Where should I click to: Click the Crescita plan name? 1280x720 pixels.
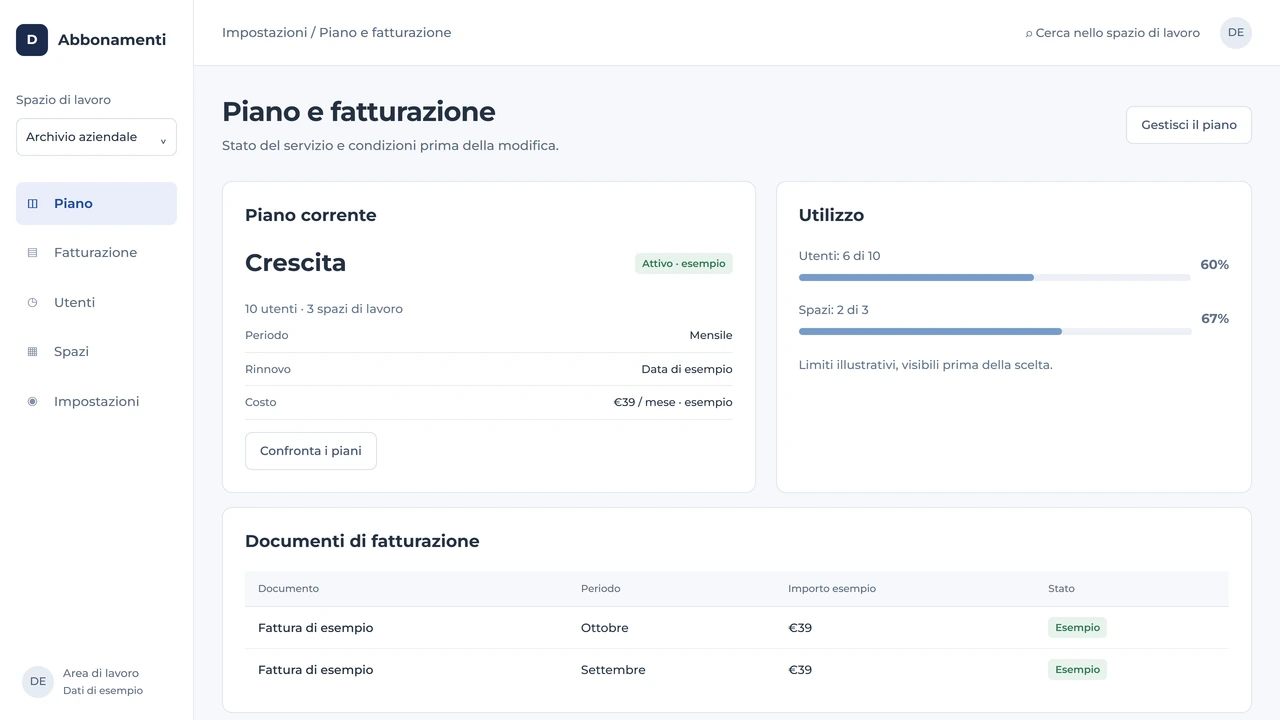pyautogui.click(x=296, y=263)
